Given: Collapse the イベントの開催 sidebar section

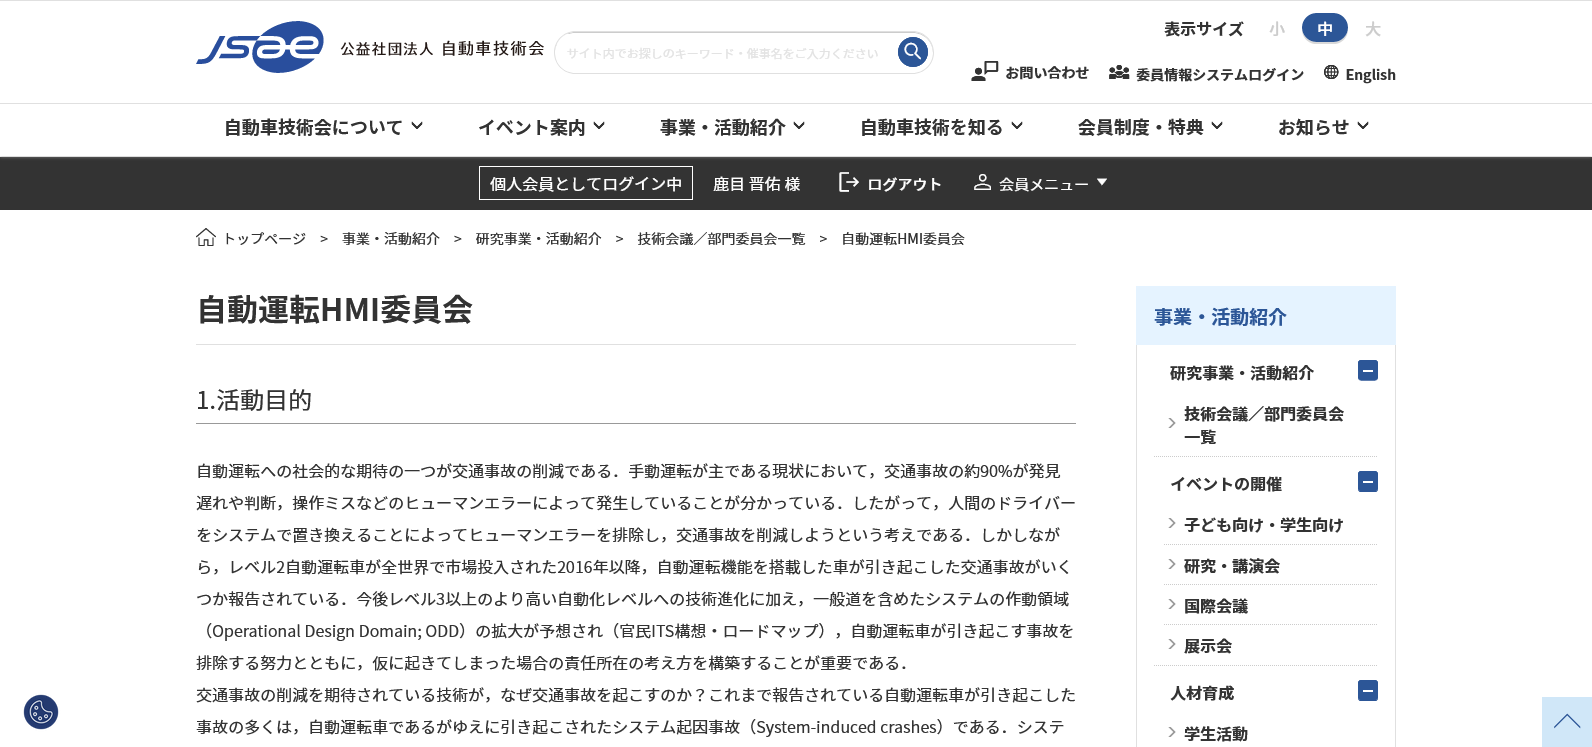Looking at the screenshot, I should pyautogui.click(x=1367, y=482).
